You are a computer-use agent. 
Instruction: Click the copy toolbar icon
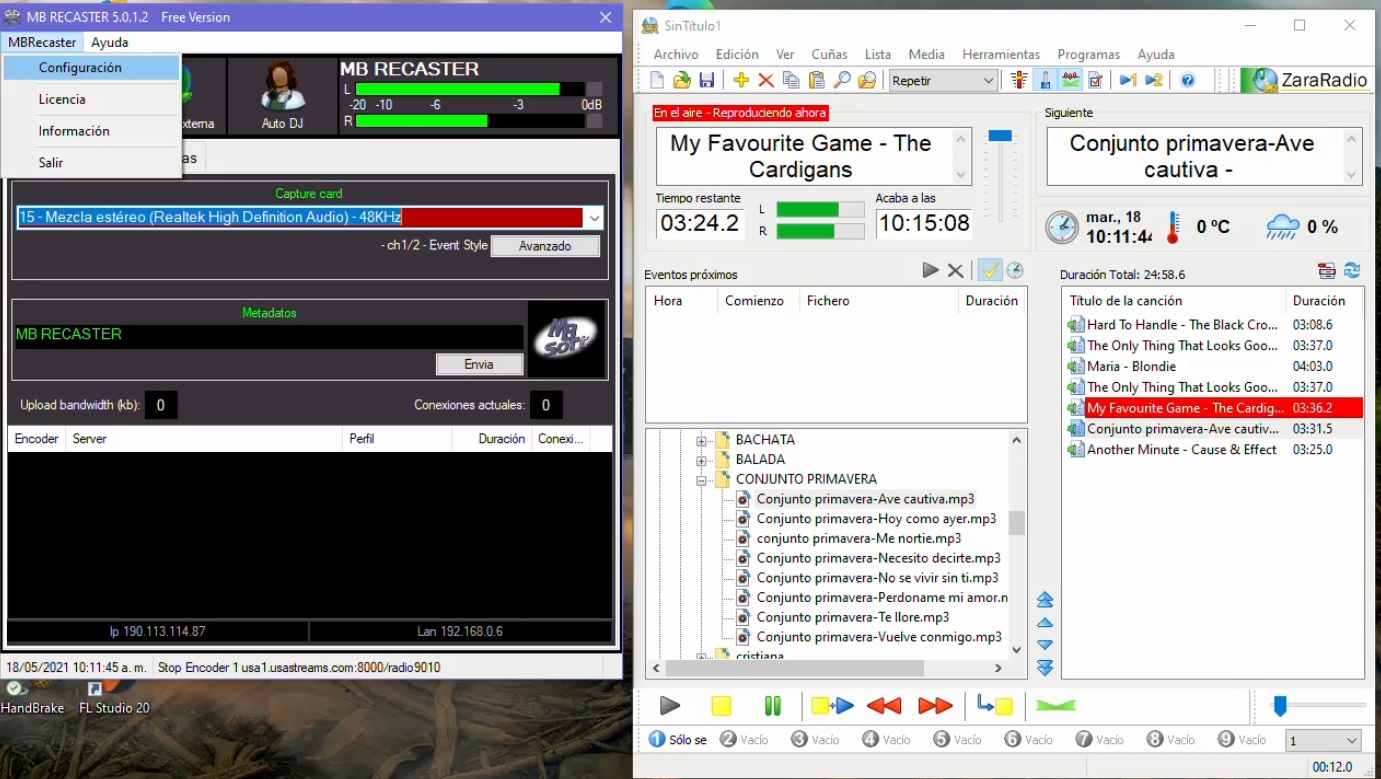(791, 80)
